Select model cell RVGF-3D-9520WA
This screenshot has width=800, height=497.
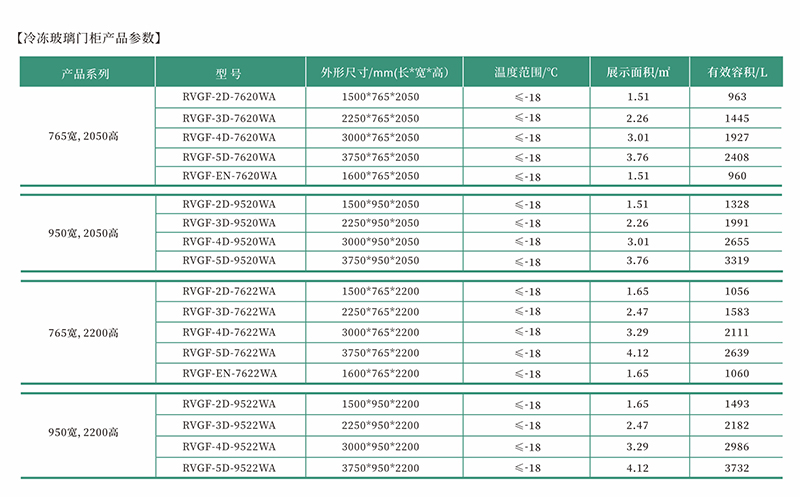click(x=229, y=223)
